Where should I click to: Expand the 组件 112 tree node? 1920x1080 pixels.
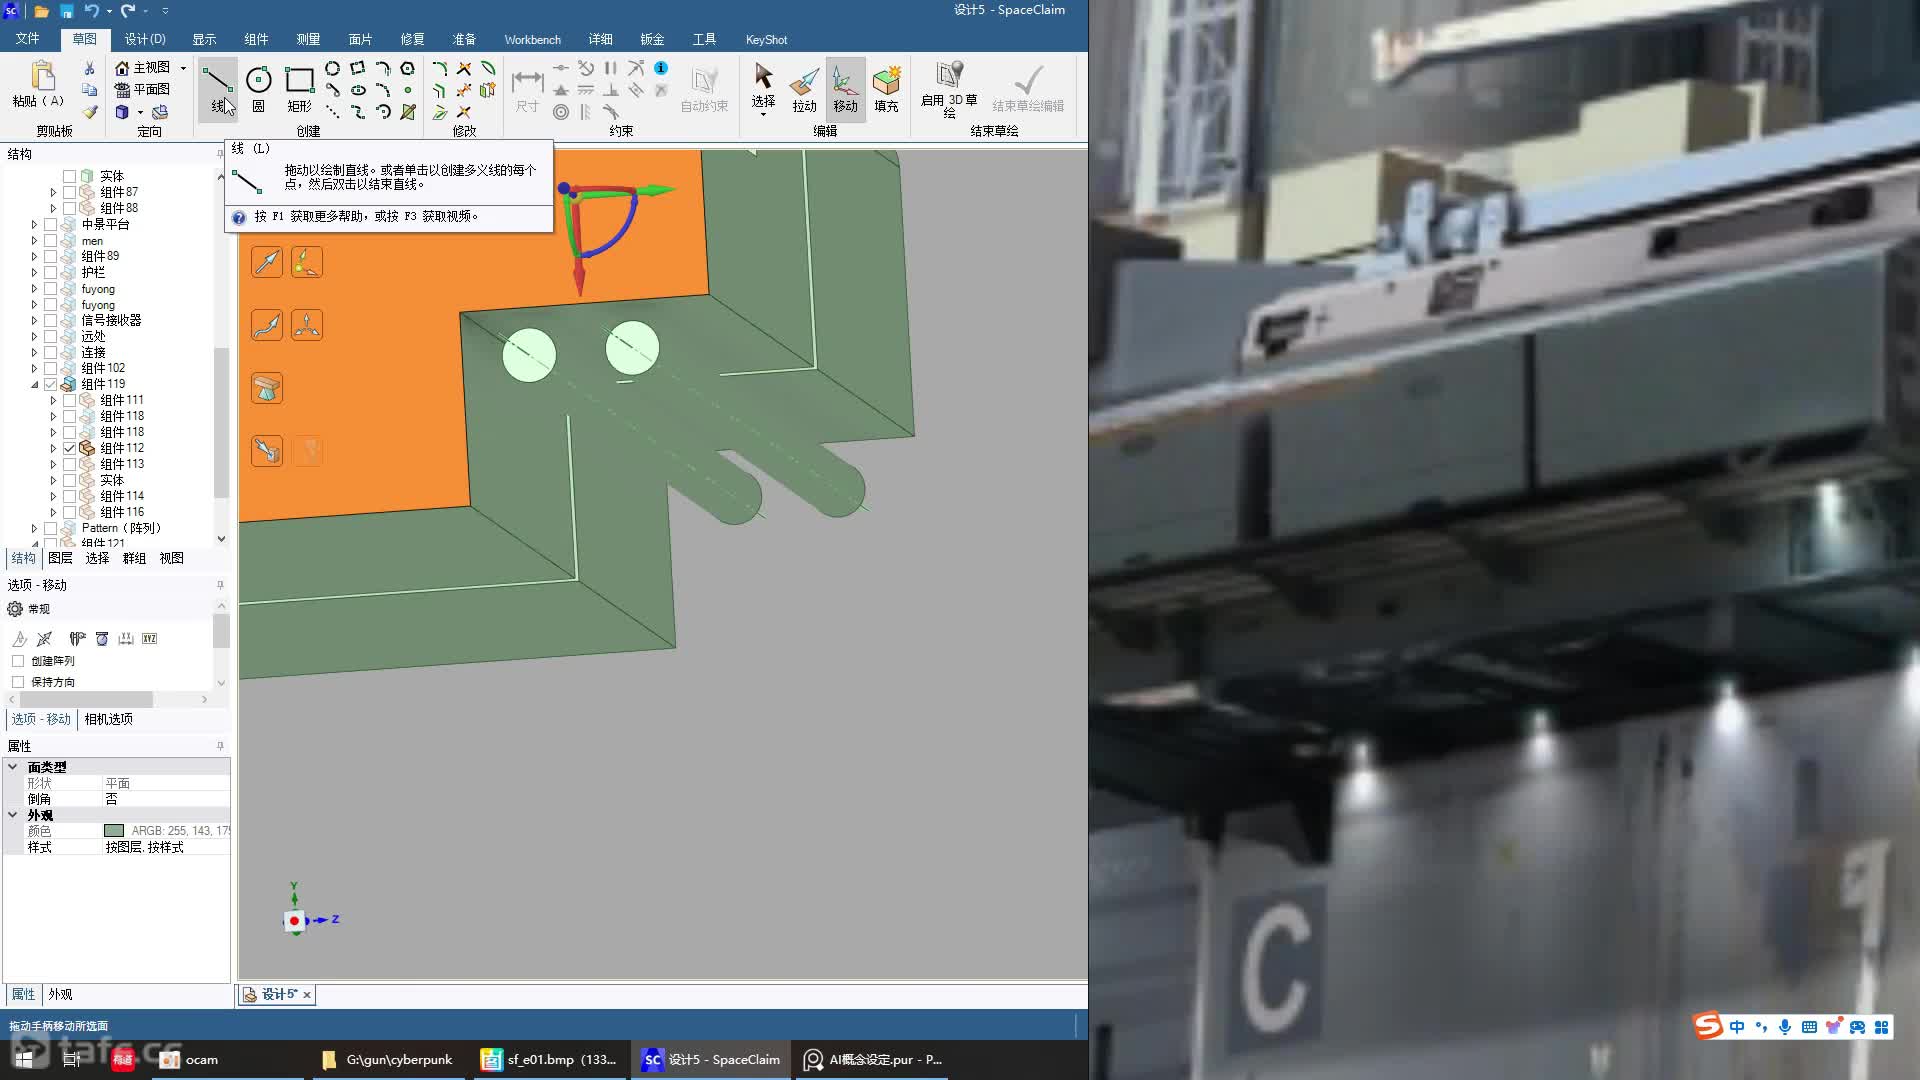53,448
